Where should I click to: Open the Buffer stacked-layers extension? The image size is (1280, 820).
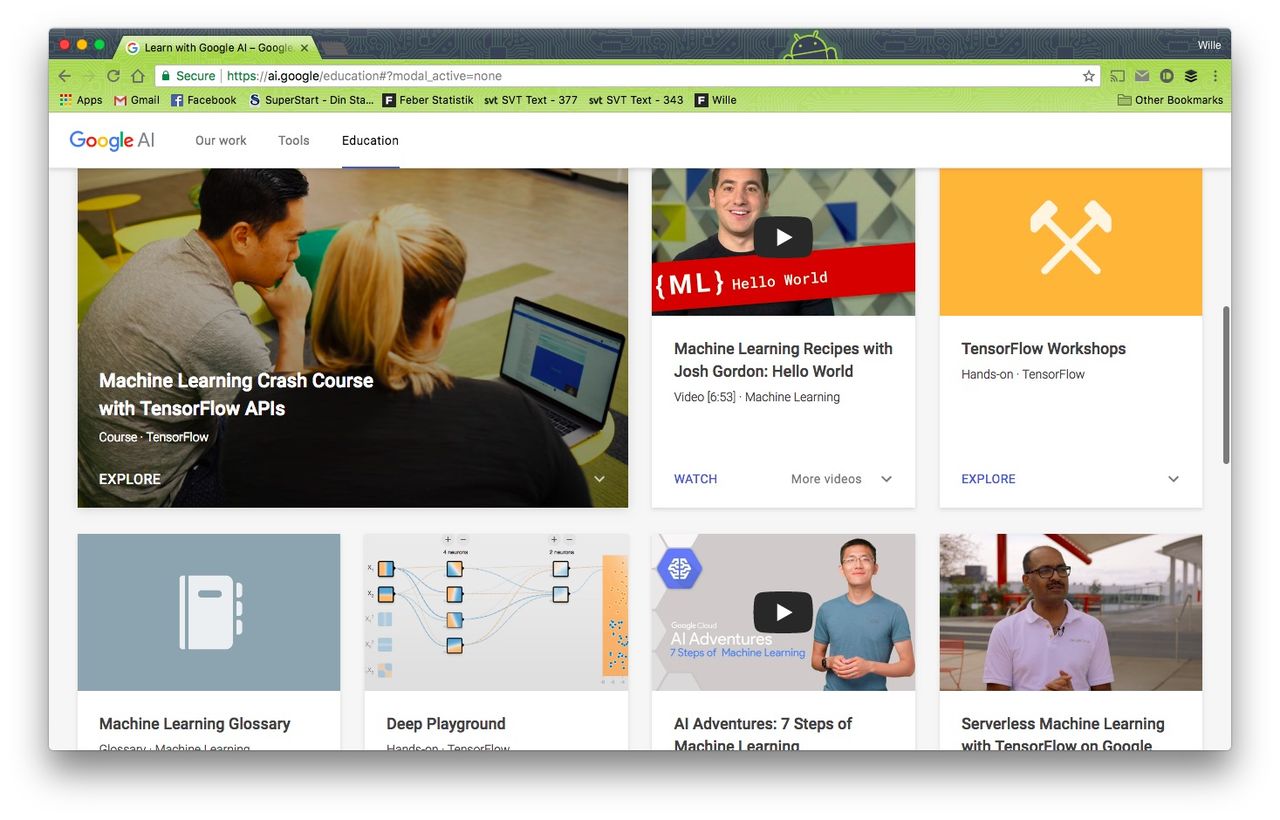1191,76
